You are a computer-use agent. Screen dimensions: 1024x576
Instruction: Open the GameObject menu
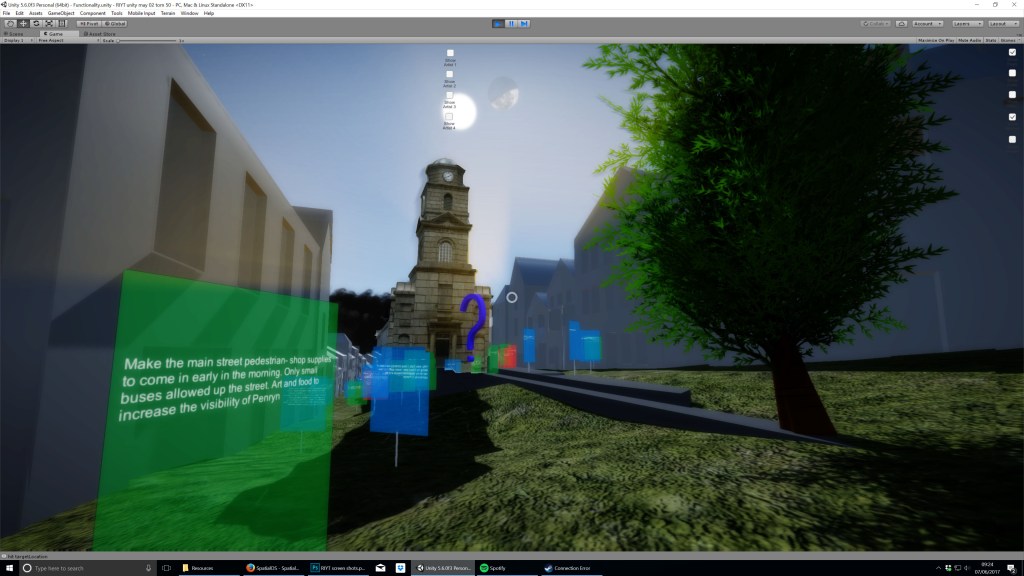pyautogui.click(x=61, y=13)
